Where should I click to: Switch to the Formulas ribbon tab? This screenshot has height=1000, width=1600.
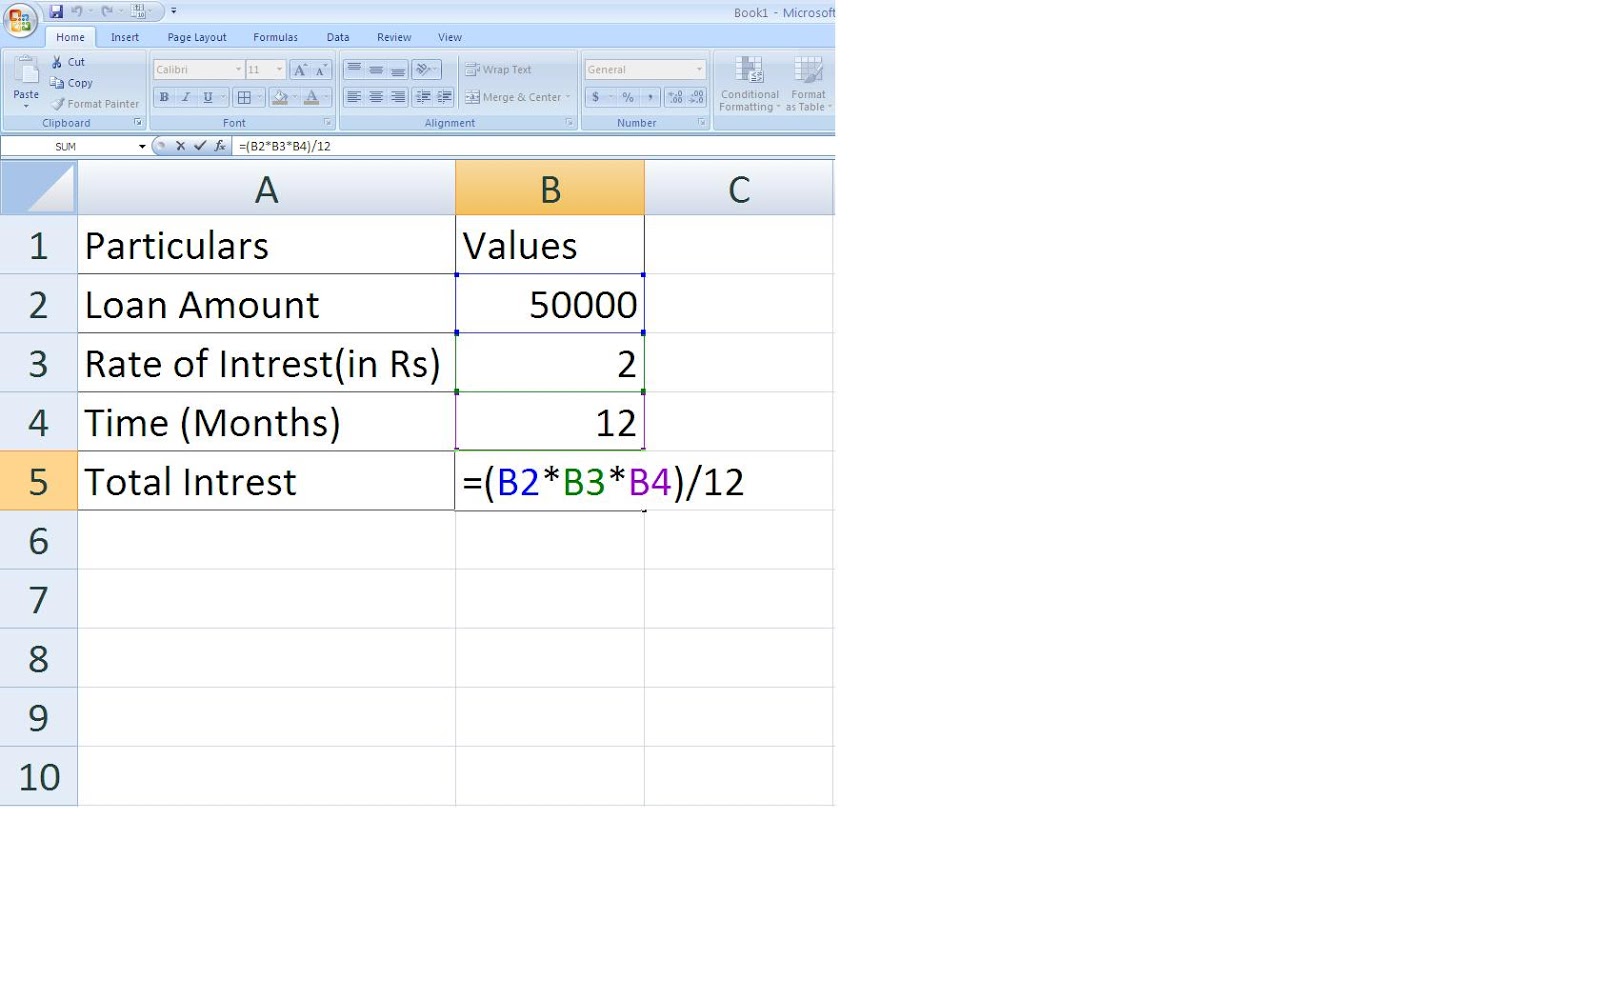pos(275,37)
